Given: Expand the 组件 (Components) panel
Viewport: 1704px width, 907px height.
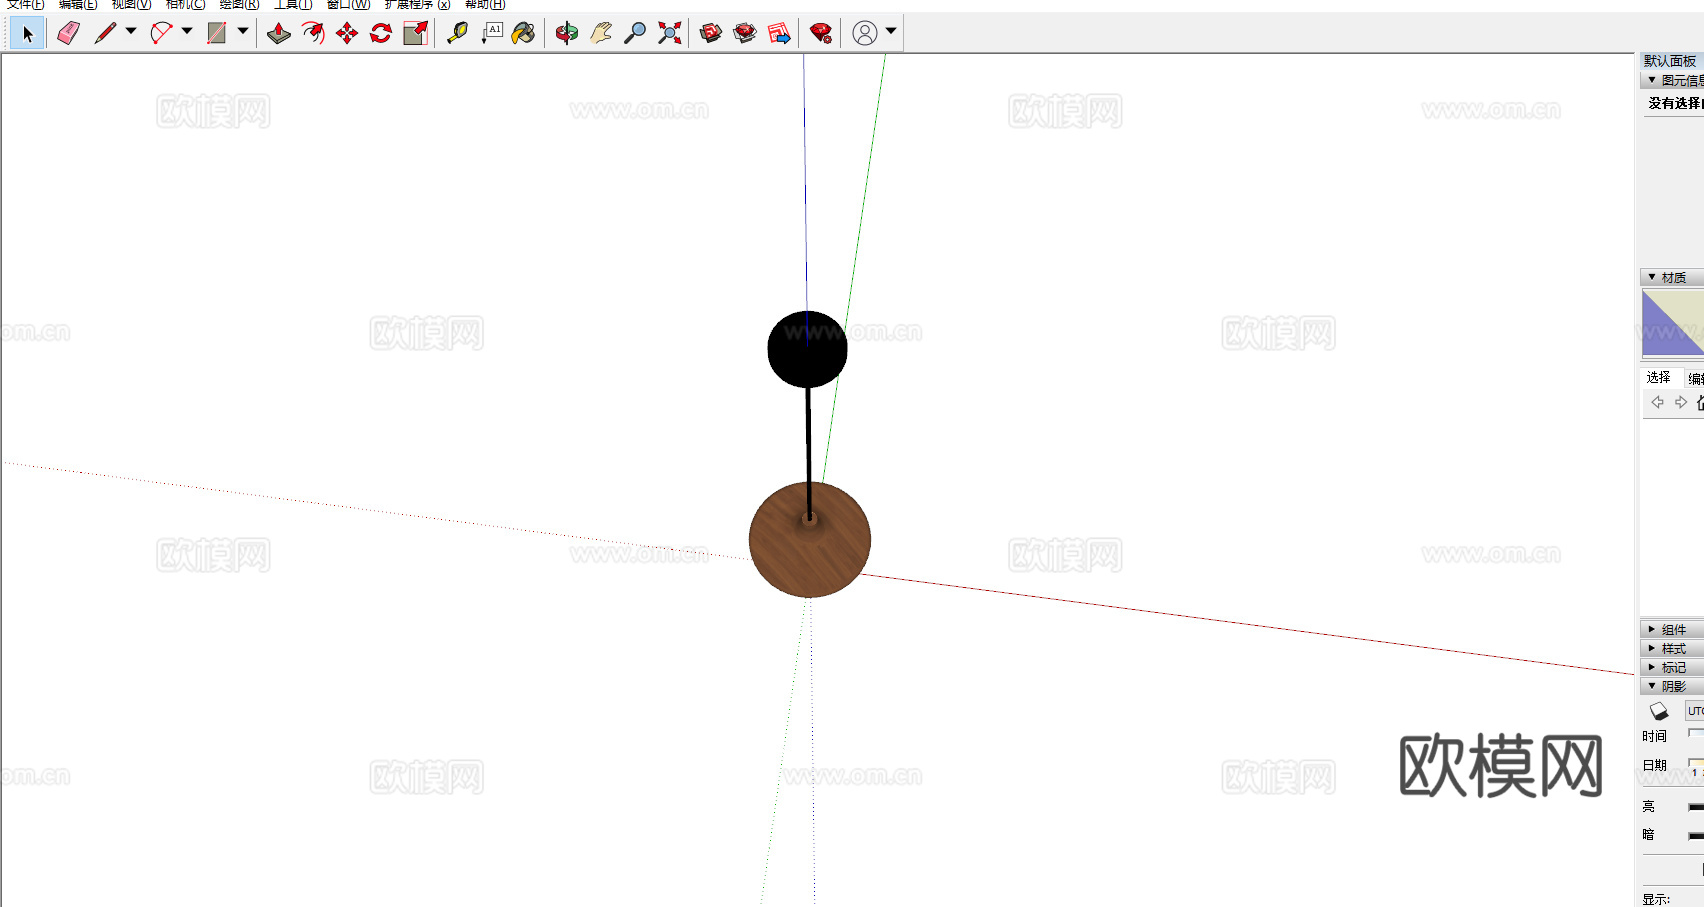Looking at the screenshot, I should pyautogui.click(x=1672, y=629).
